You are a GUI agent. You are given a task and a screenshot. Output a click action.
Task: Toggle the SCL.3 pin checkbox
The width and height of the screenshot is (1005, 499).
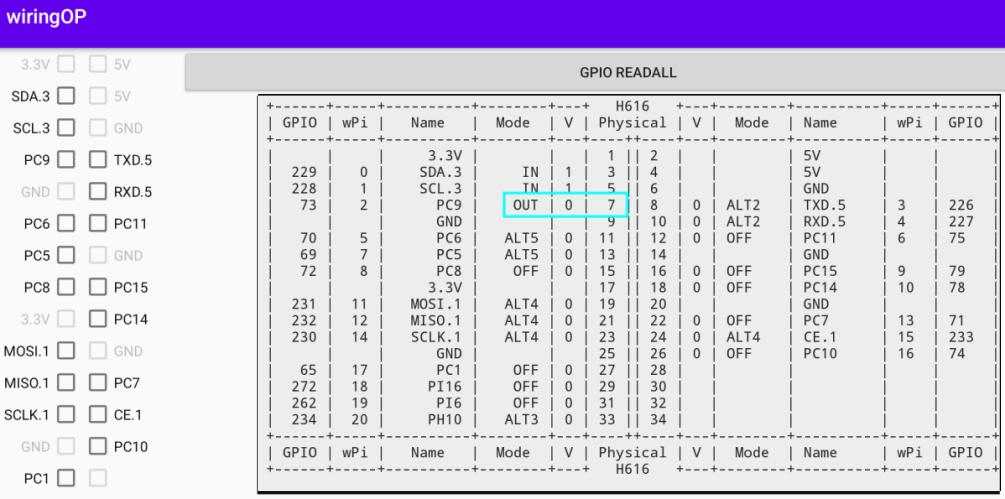coord(66,128)
